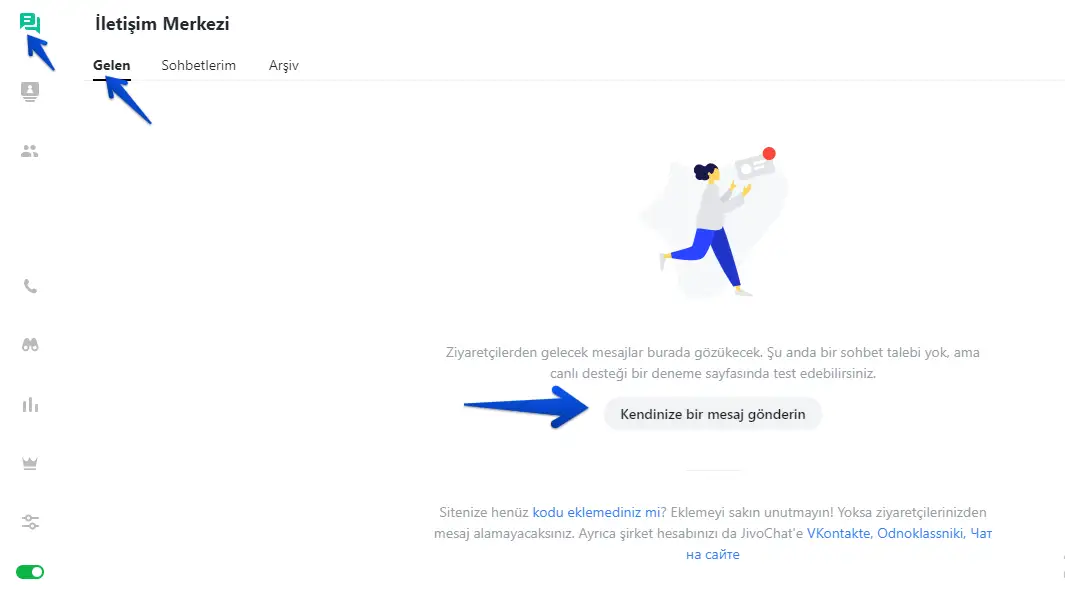Viewport: 1065px width, 605px height.
Task: Switch to the Sohbetlerim tab
Action: [198, 66]
